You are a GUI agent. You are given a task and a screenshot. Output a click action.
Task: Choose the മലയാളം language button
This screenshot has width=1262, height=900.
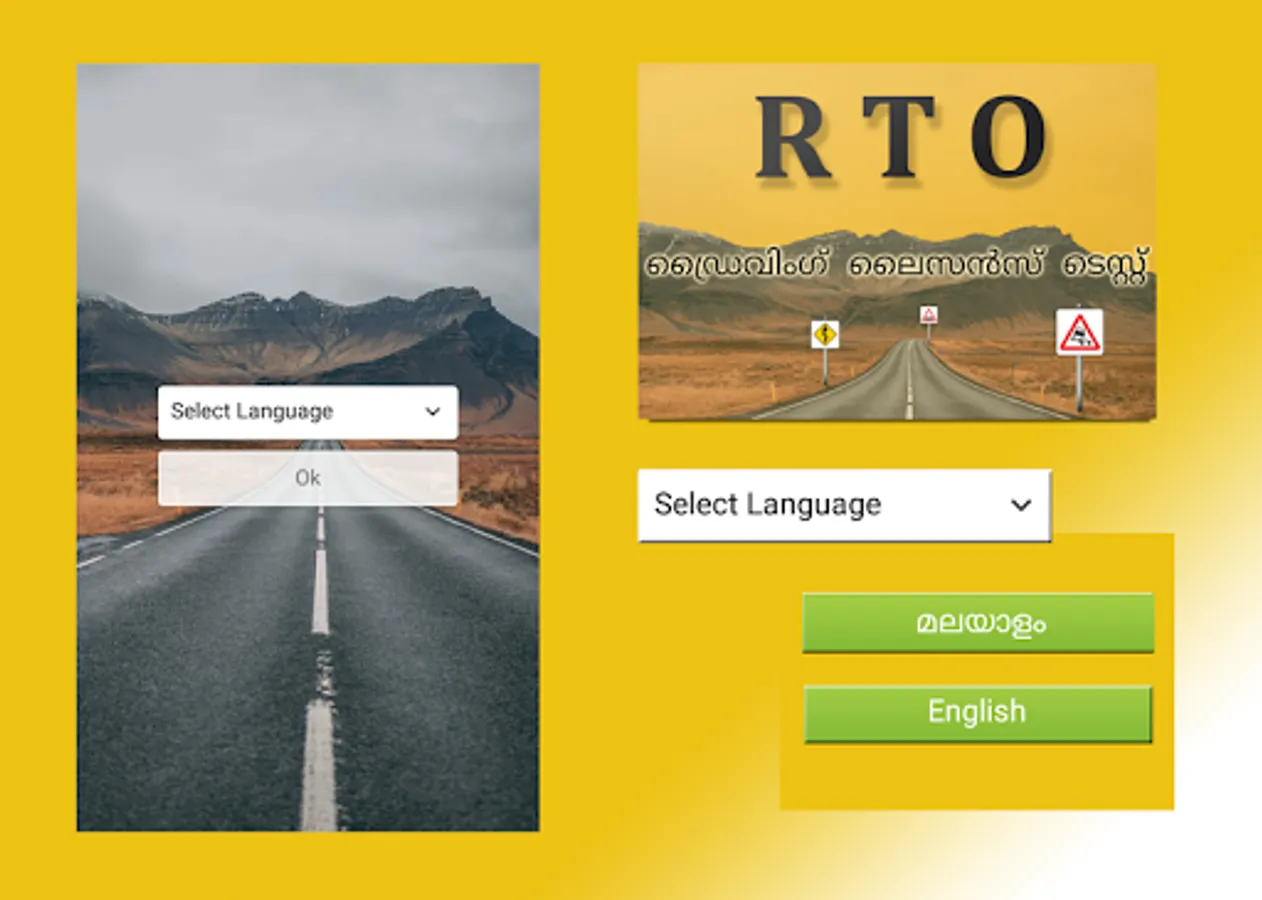[x=978, y=623]
